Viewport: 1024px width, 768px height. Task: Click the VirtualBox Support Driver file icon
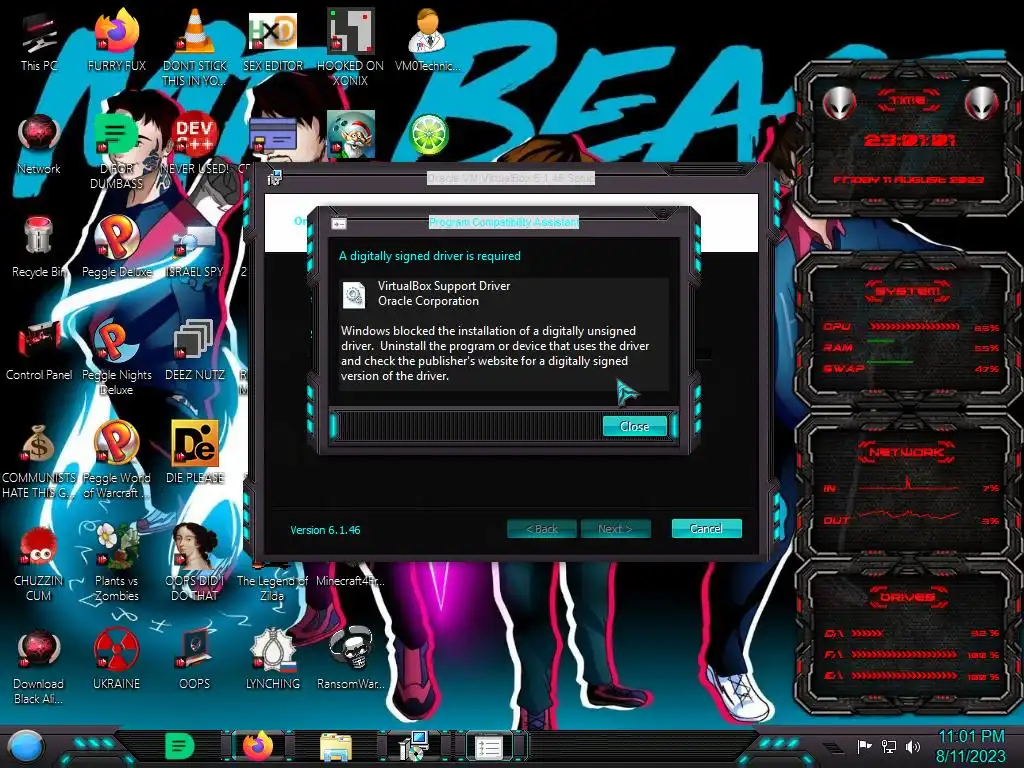354,295
